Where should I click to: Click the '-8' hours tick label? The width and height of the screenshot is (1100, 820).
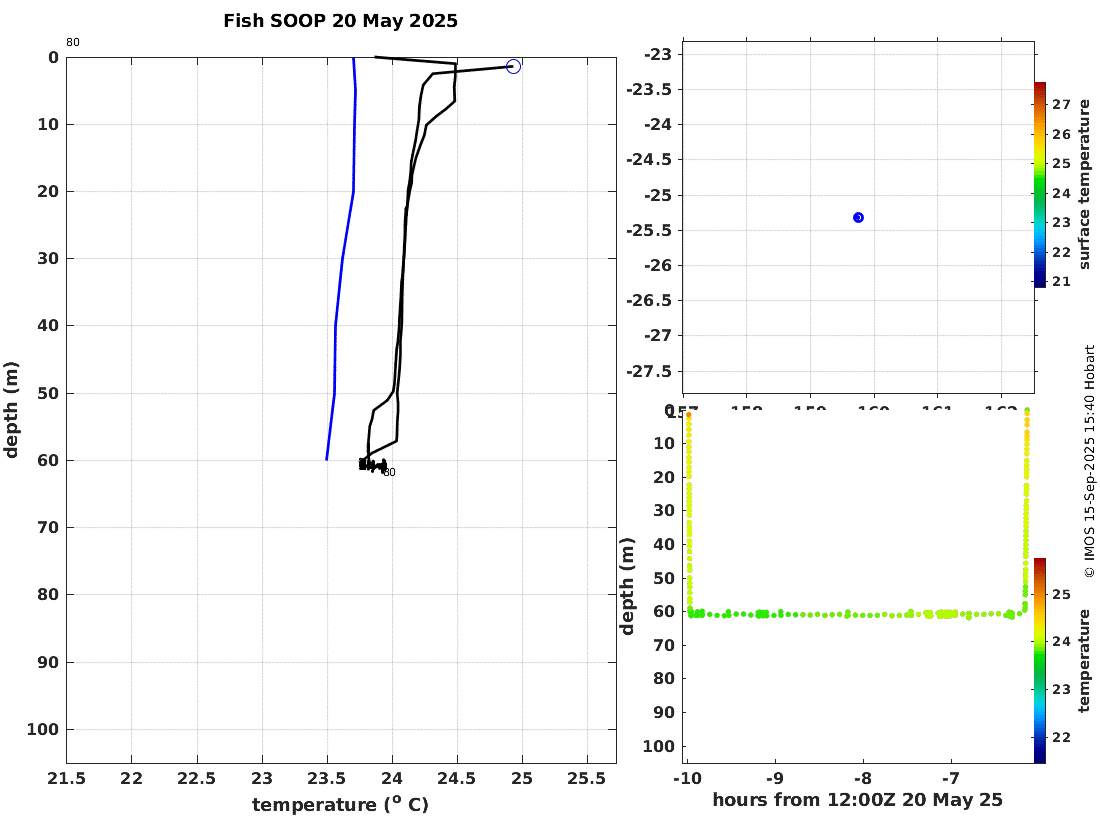(863, 779)
